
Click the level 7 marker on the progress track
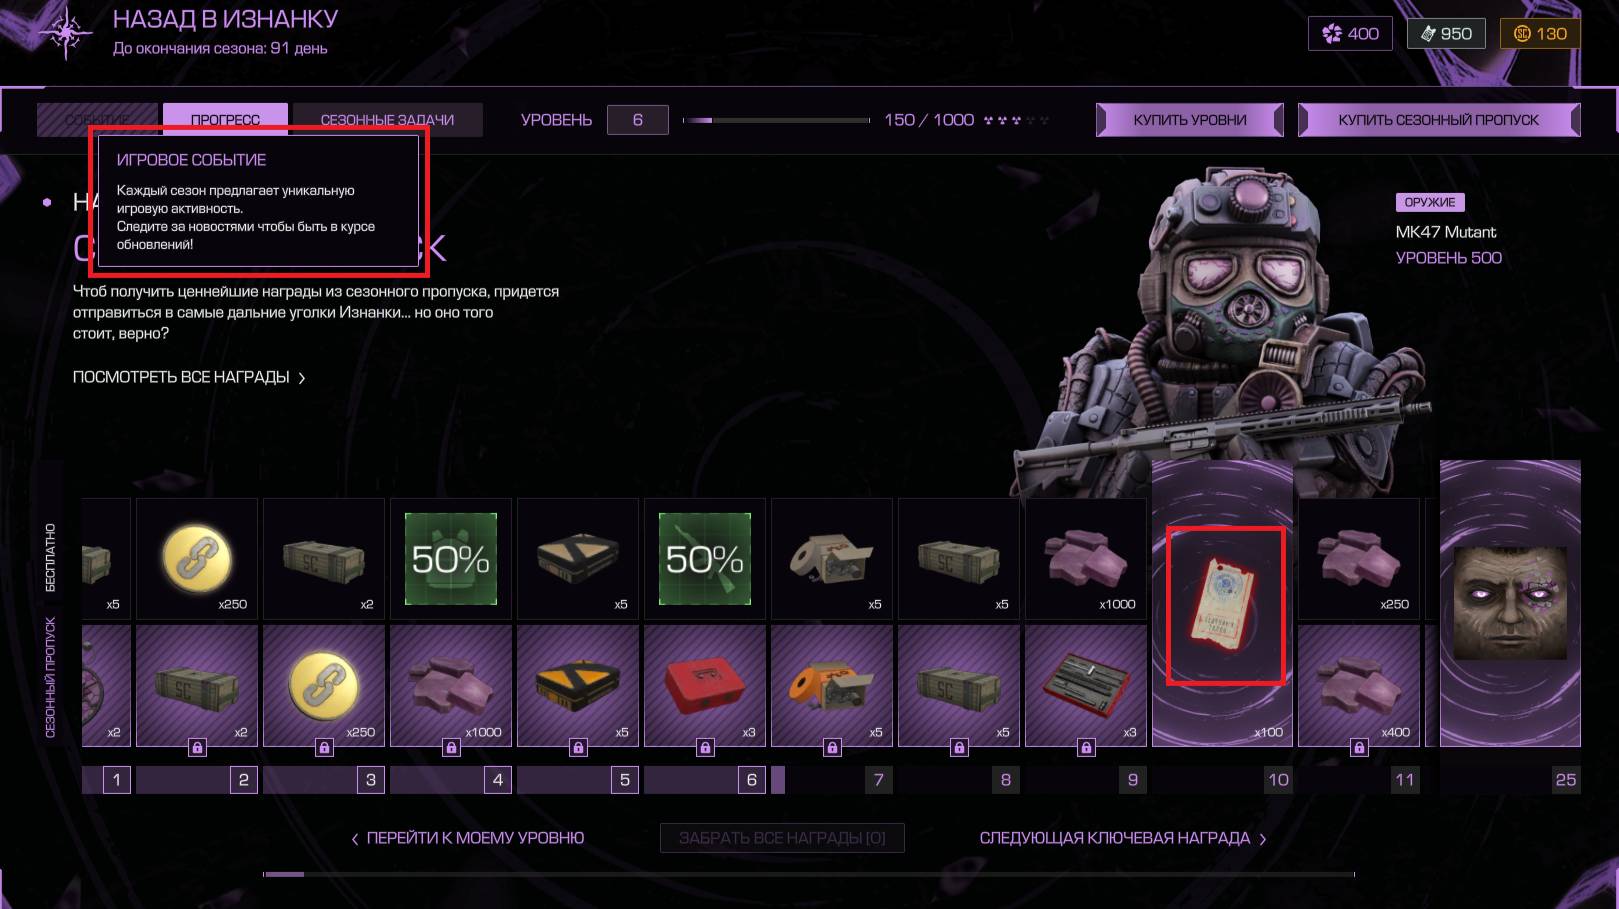point(878,780)
